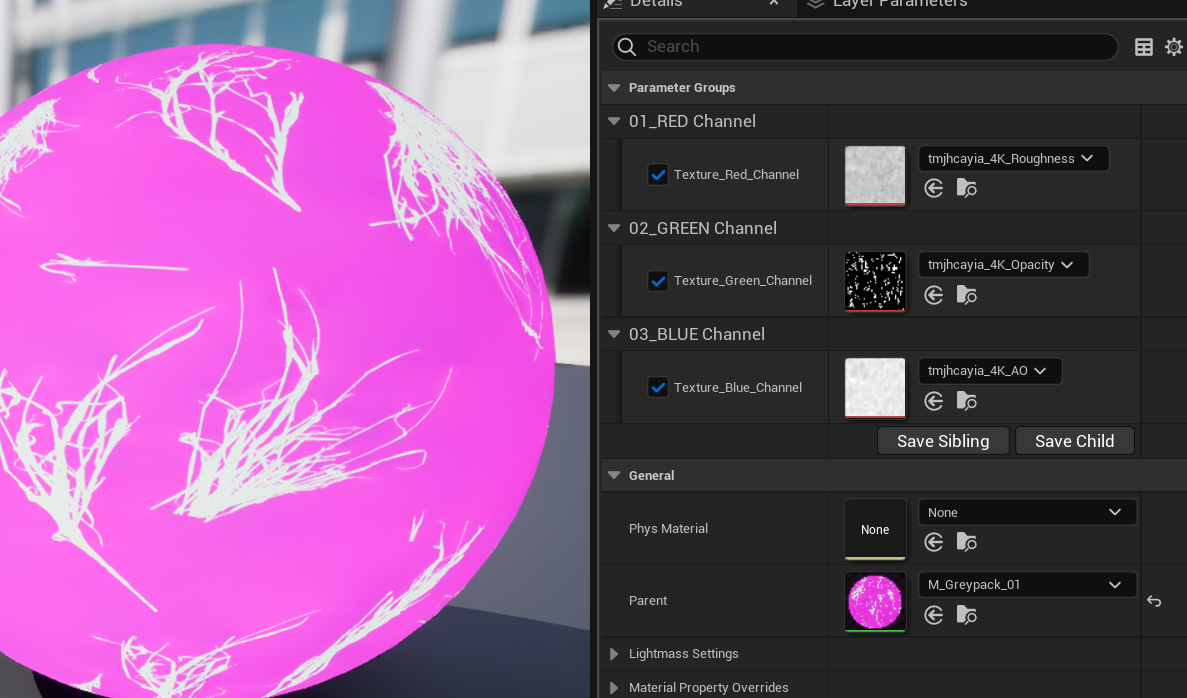Click the Texture_Blue_Channel label
The image size is (1187, 698).
(x=738, y=388)
